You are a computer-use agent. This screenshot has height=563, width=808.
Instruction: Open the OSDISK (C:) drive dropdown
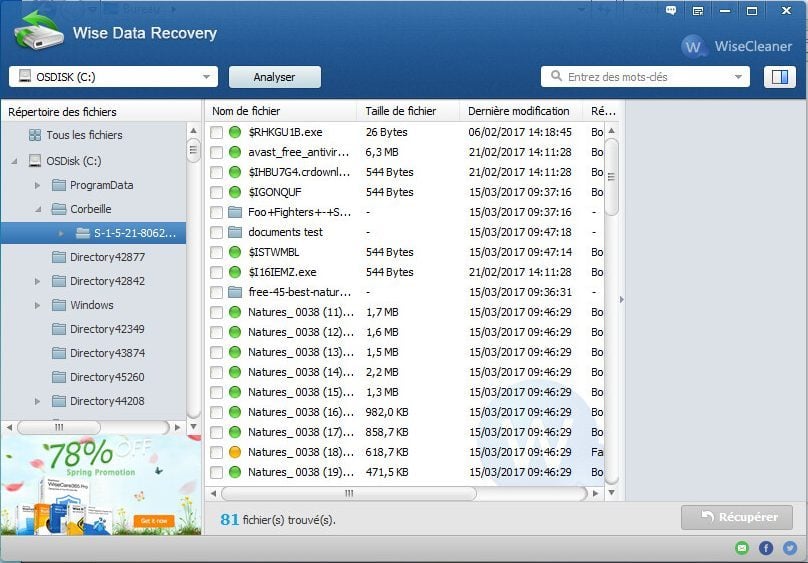(113, 77)
